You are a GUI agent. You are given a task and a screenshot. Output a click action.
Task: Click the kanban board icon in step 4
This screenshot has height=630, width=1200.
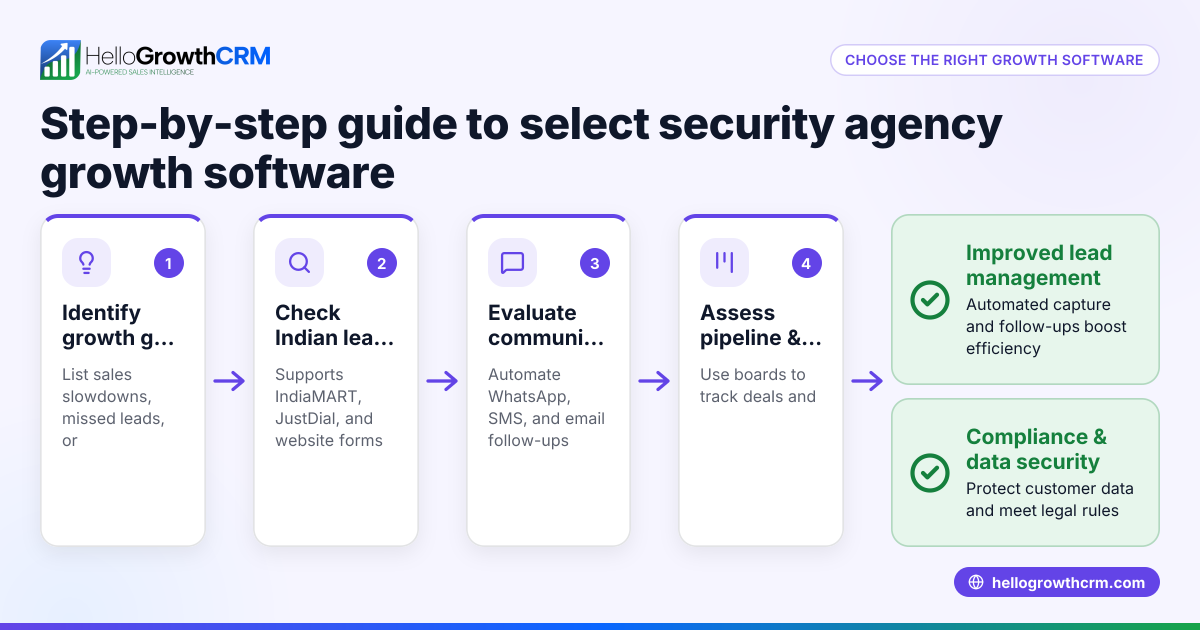click(724, 263)
